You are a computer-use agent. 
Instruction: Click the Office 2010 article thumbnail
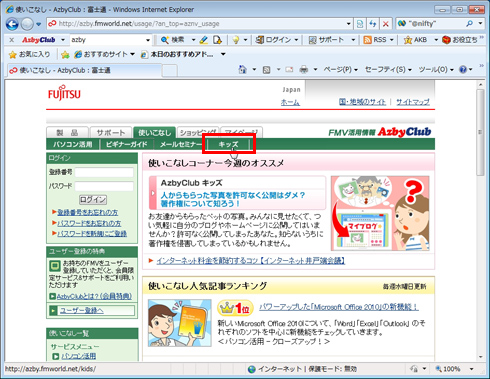[179, 323]
